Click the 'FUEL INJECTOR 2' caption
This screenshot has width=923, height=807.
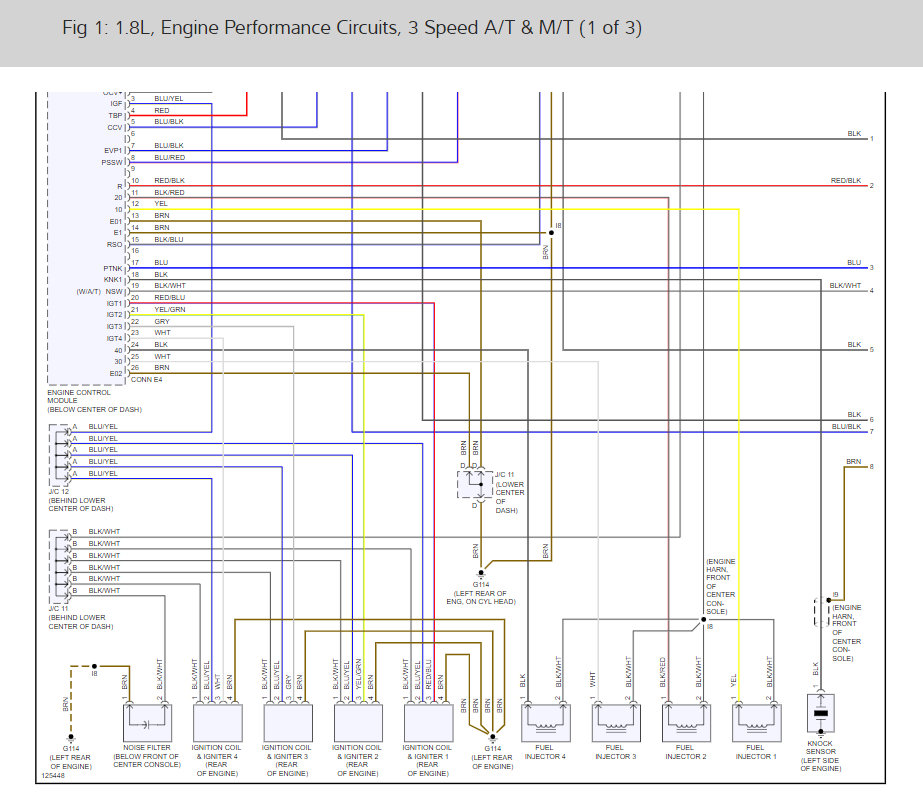pyautogui.click(x=686, y=752)
